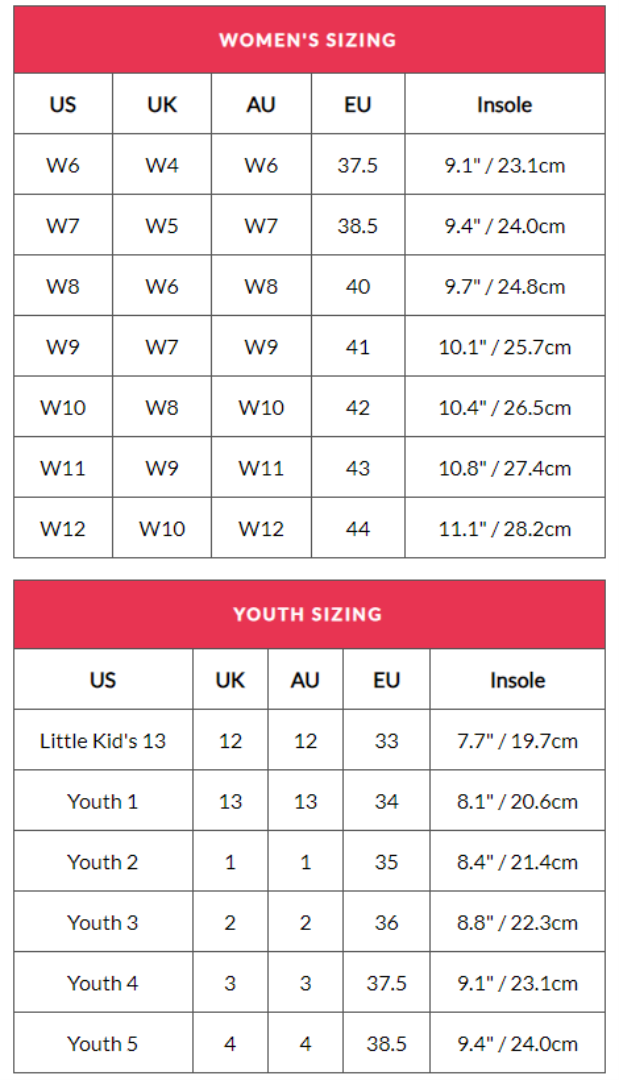Image resolution: width=619 pixels, height=1080 pixels.
Task: Click the Insole column header in women's table
Action: coord(504,105)
